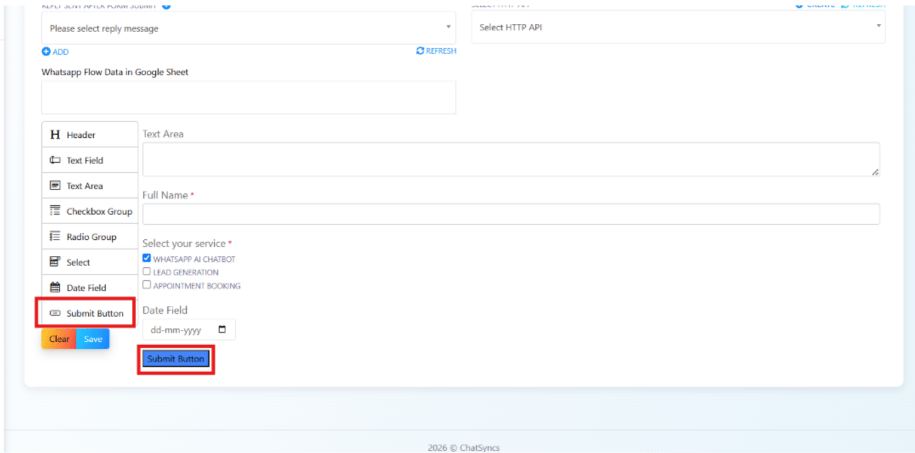Add a Text Field element from the sidebar
The image size is (915, 453).
tap(90, 160)
